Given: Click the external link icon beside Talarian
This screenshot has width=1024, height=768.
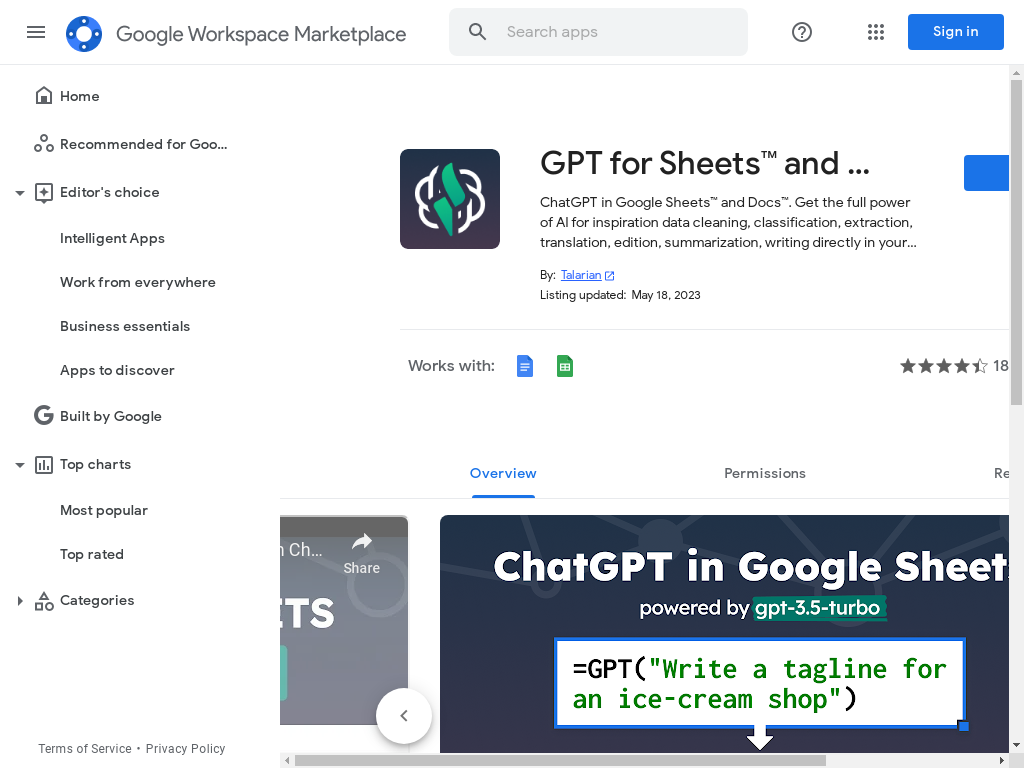Looking at the screenshot, I should 609,276.
